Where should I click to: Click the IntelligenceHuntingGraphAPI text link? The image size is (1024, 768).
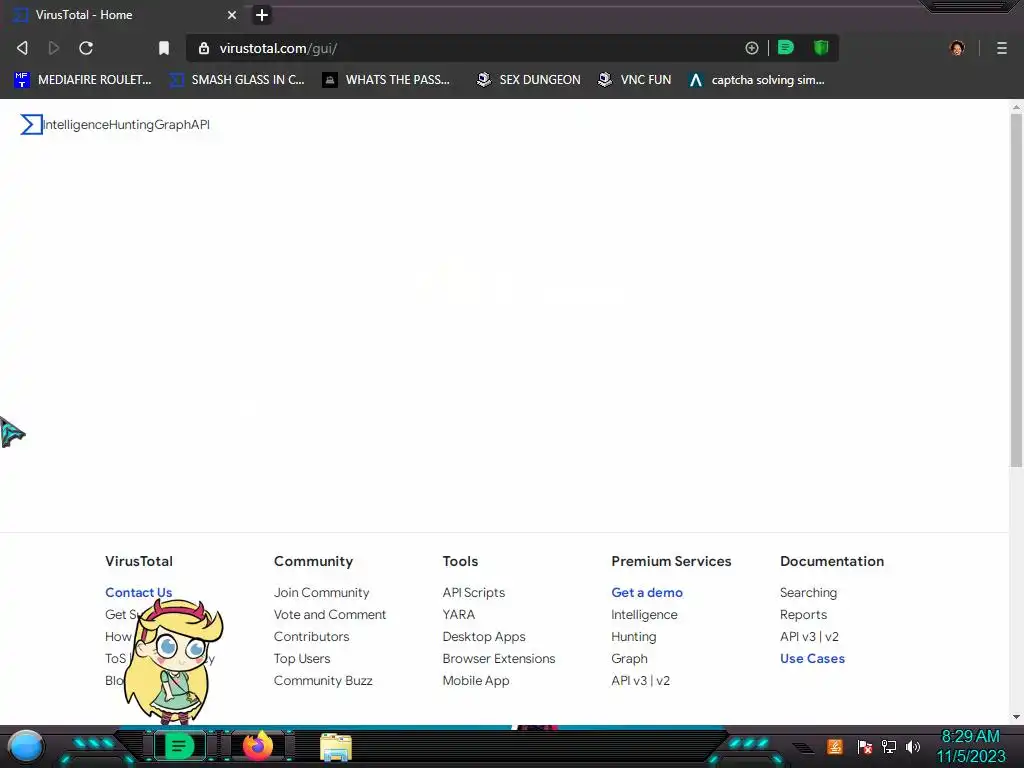point(127,124)
